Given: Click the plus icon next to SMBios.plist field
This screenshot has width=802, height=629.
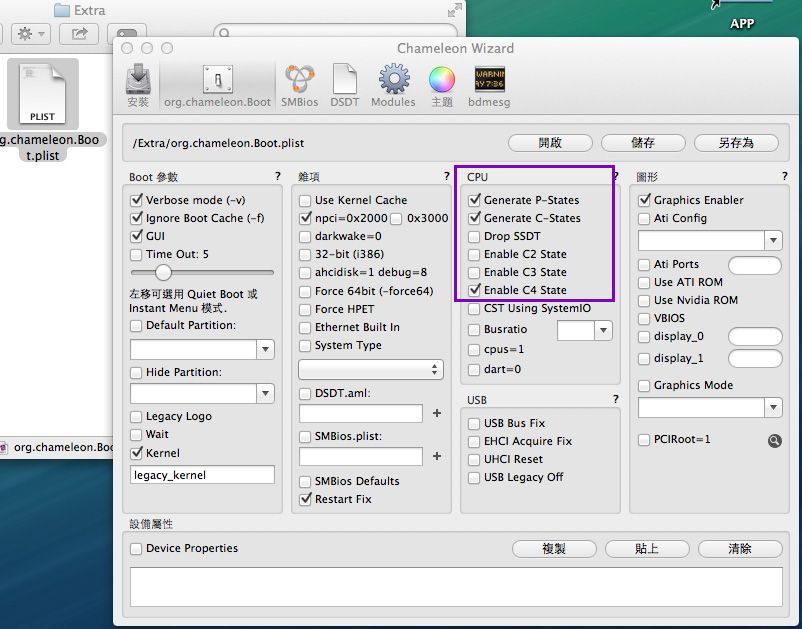Looking at the screenshot, I should tap(437, 456).
